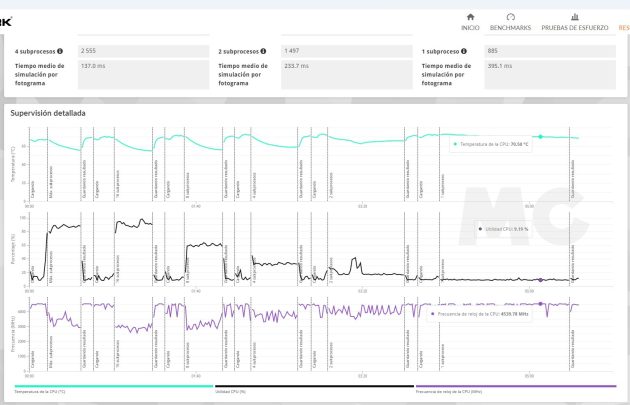
Task: Click info icon next to 4 subprocesos
Action: 60,50
